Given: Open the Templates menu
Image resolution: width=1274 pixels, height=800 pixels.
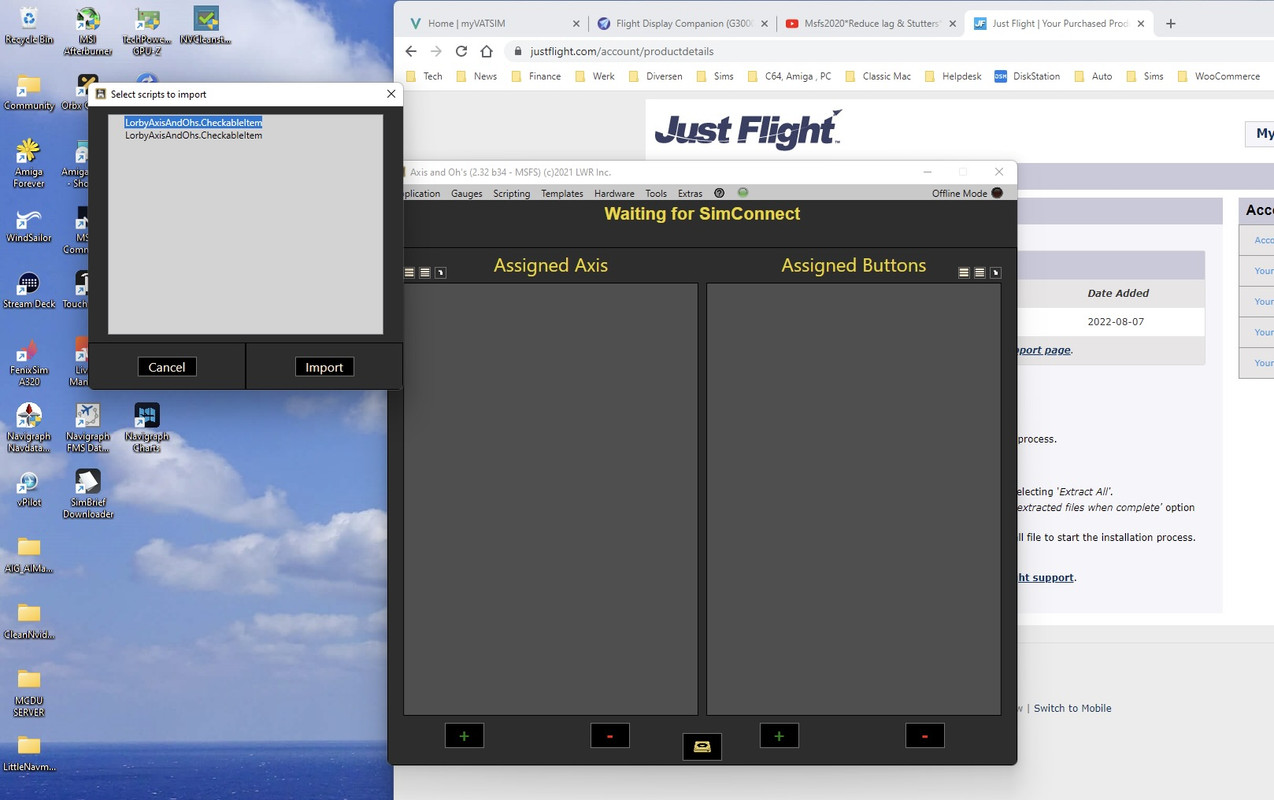Looking at the screenshot, I should point(562,194).
